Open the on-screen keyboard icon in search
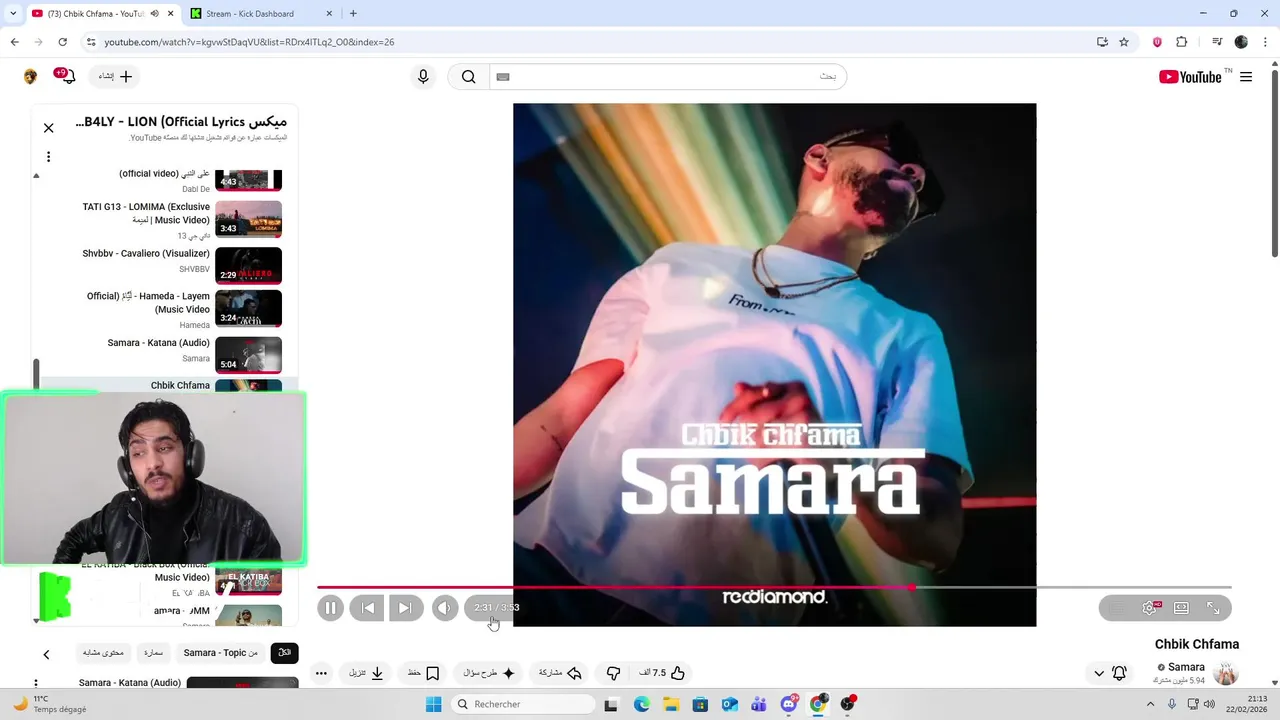 point(503,77)
